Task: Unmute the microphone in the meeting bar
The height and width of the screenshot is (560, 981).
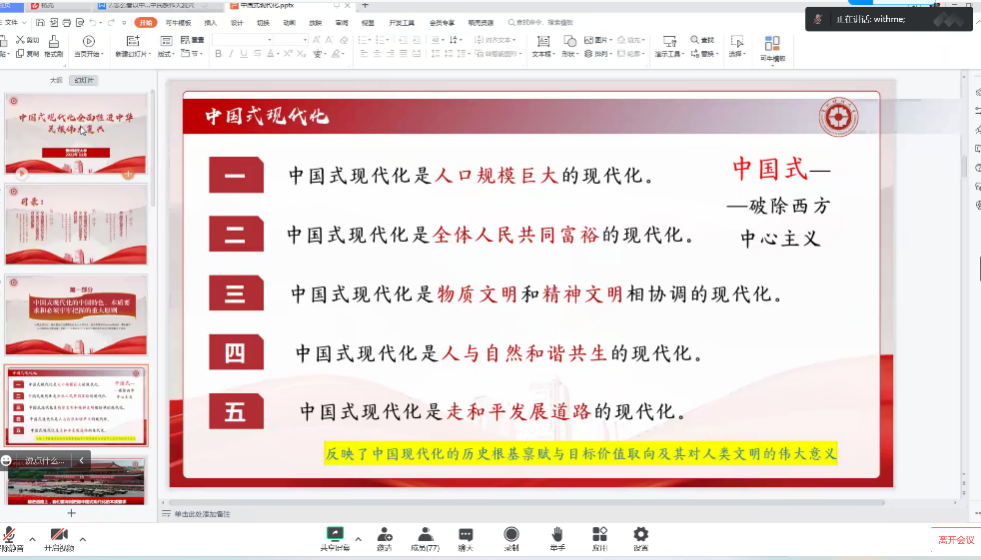Action: coord(9,538)
